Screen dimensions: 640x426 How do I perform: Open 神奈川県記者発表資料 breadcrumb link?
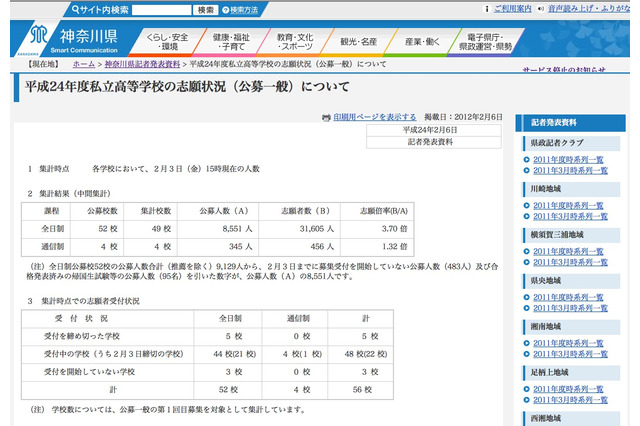142,64
